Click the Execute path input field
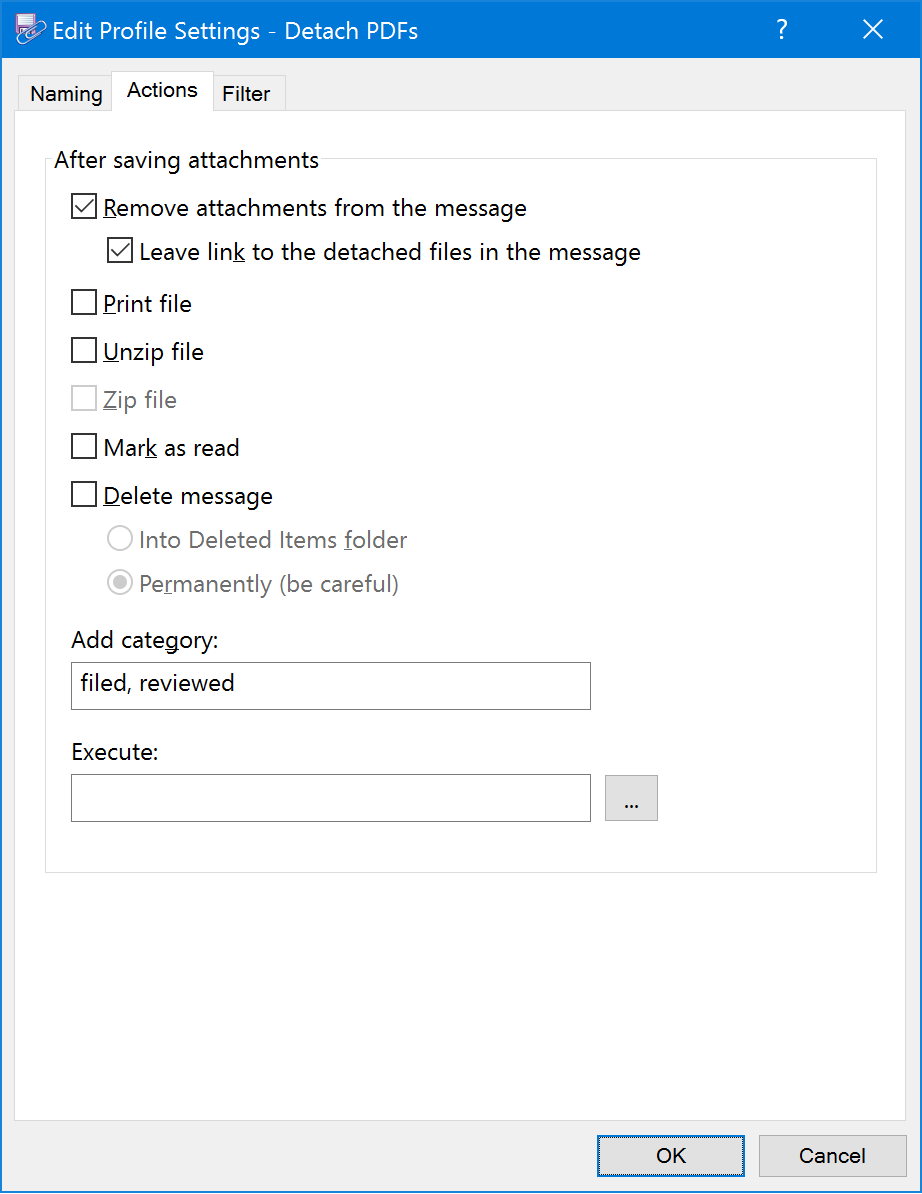Image resolution: width=922 pixels, height=1194 pixels. 330,798
